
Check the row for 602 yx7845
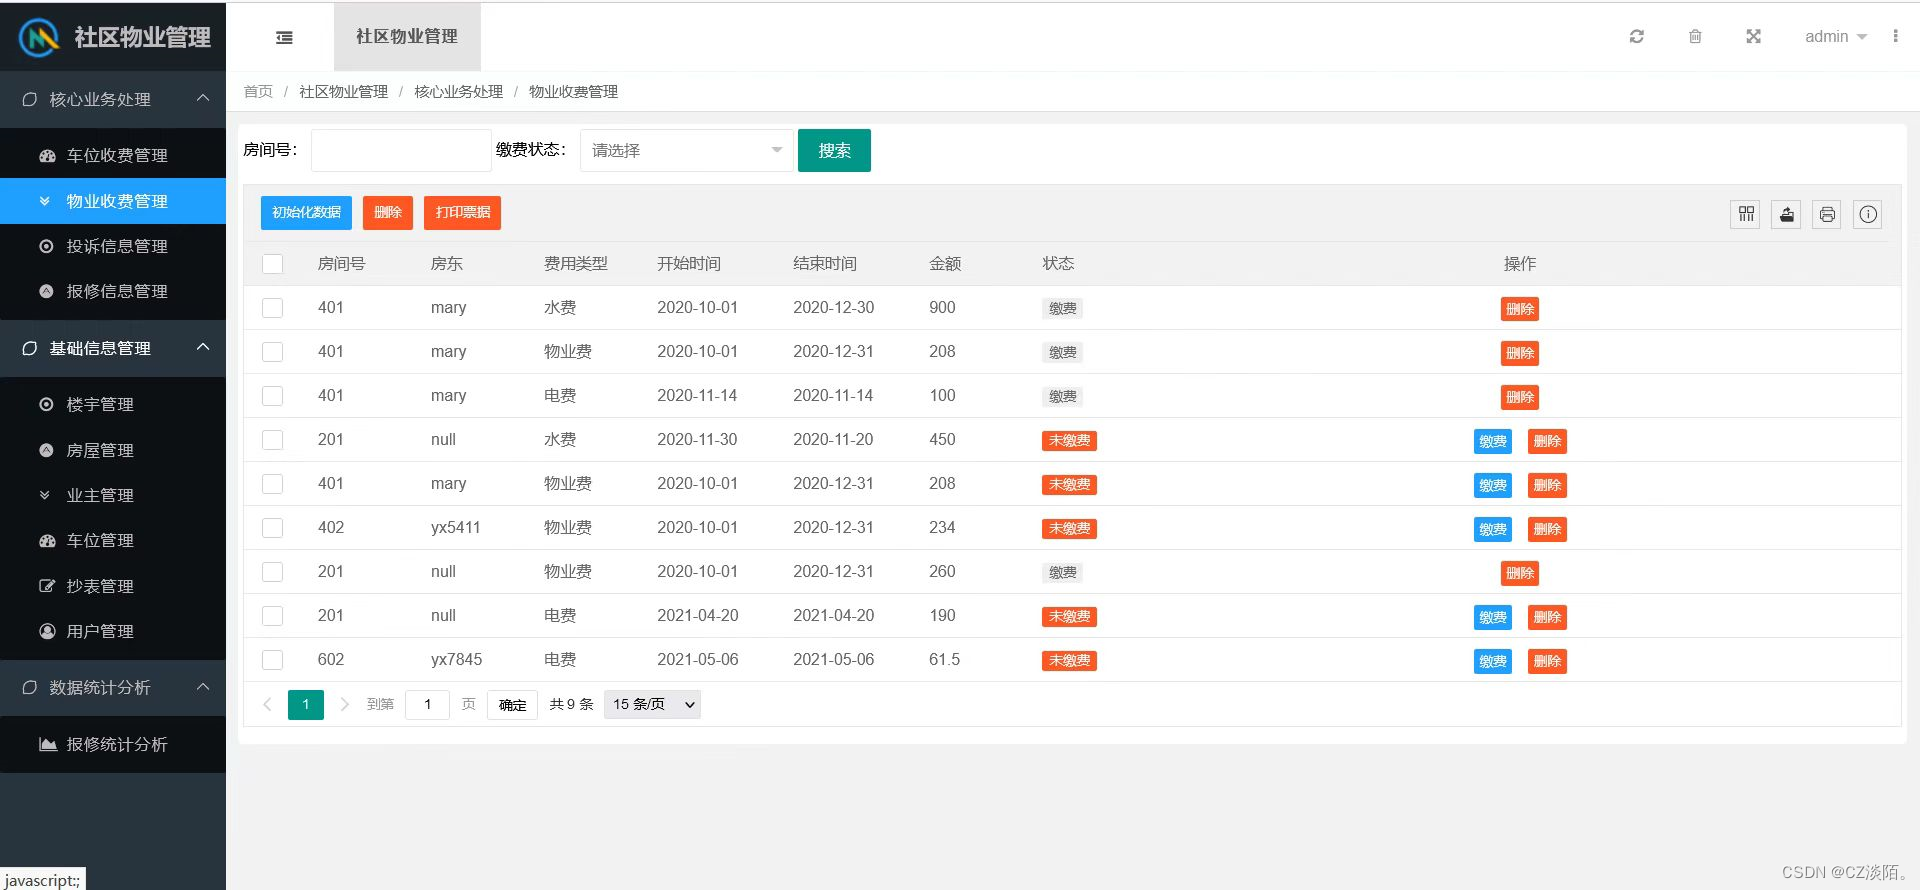click(x=272, y=660)
